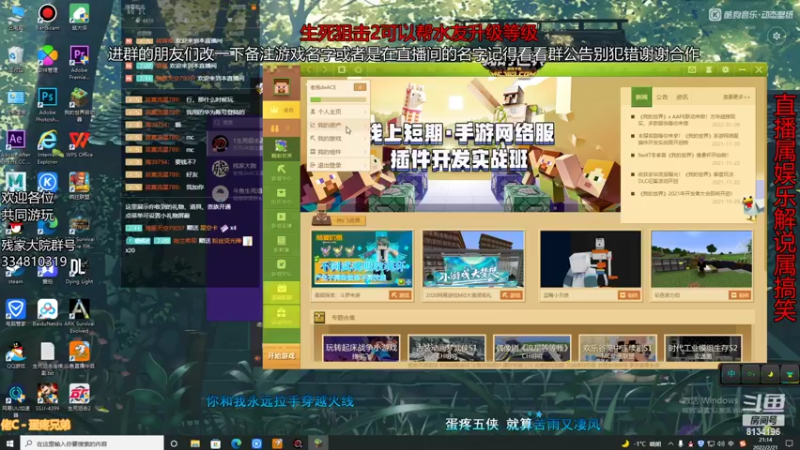The image size is (800, 450).
Task: Expand the system tray hidden icons chevron
Action: click(x=670, y=443)
